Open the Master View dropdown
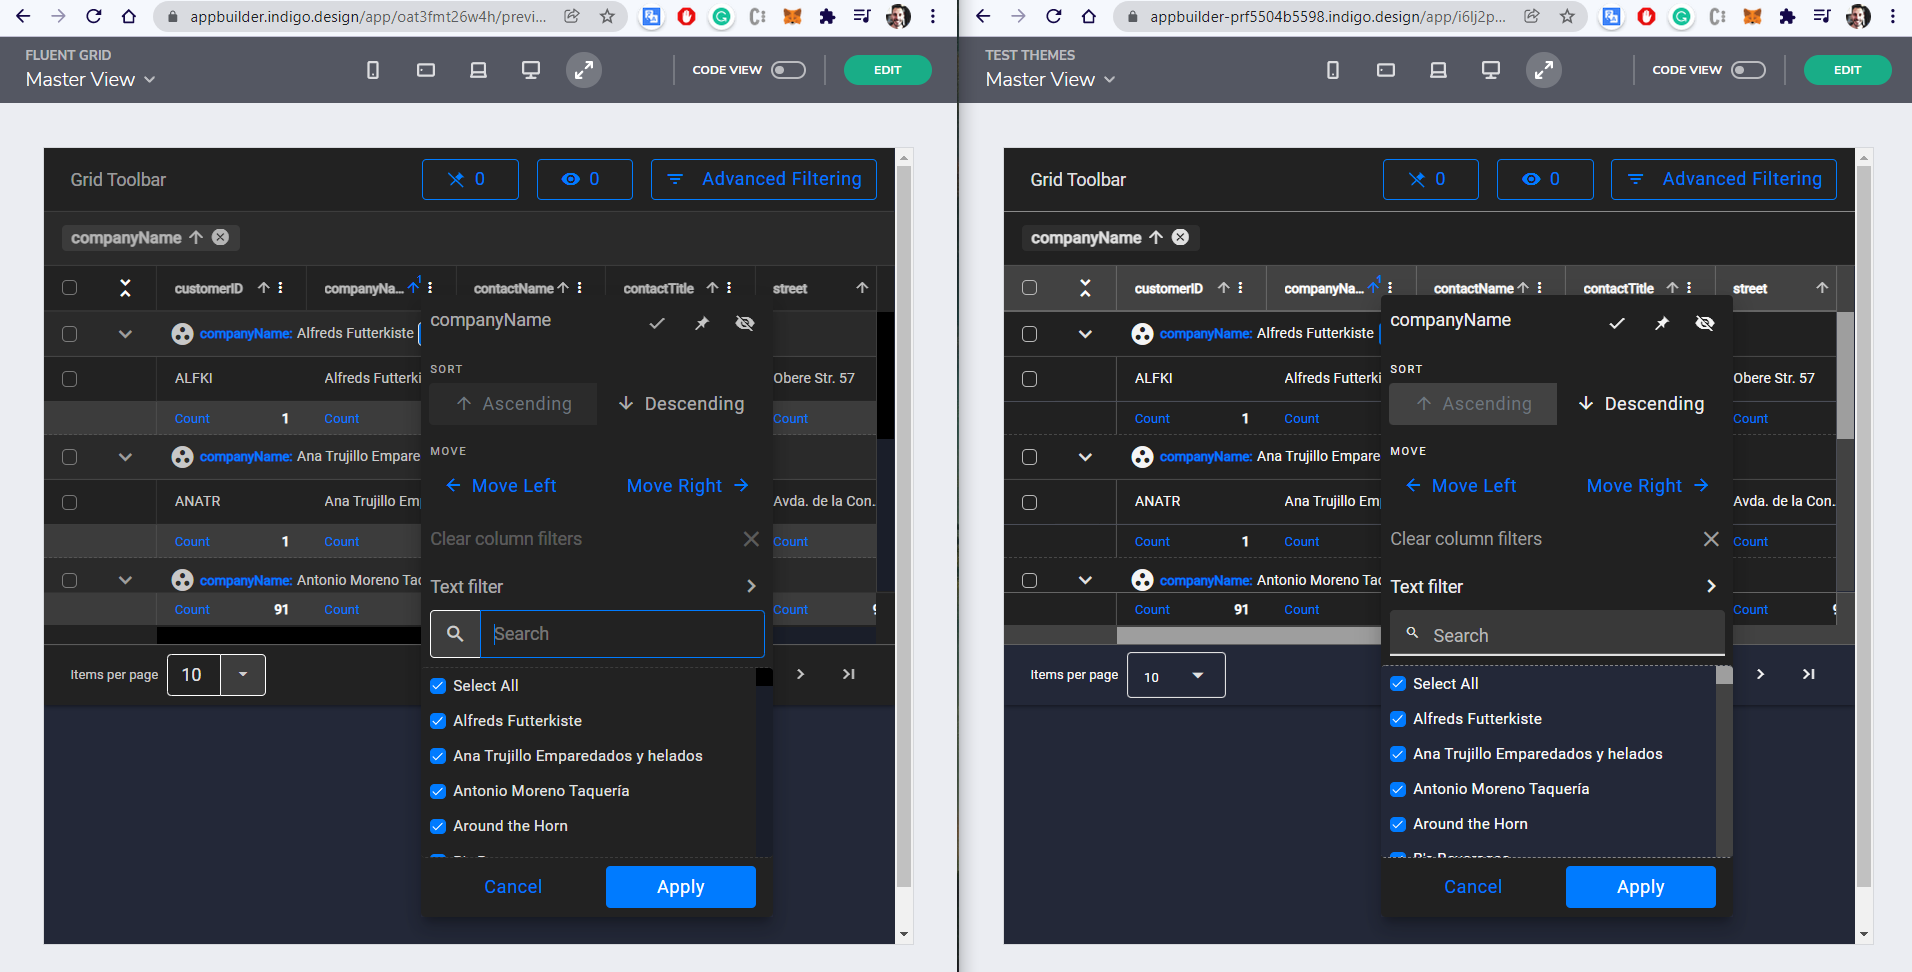This screenshot has height=972, width=1912. (90, 79)
